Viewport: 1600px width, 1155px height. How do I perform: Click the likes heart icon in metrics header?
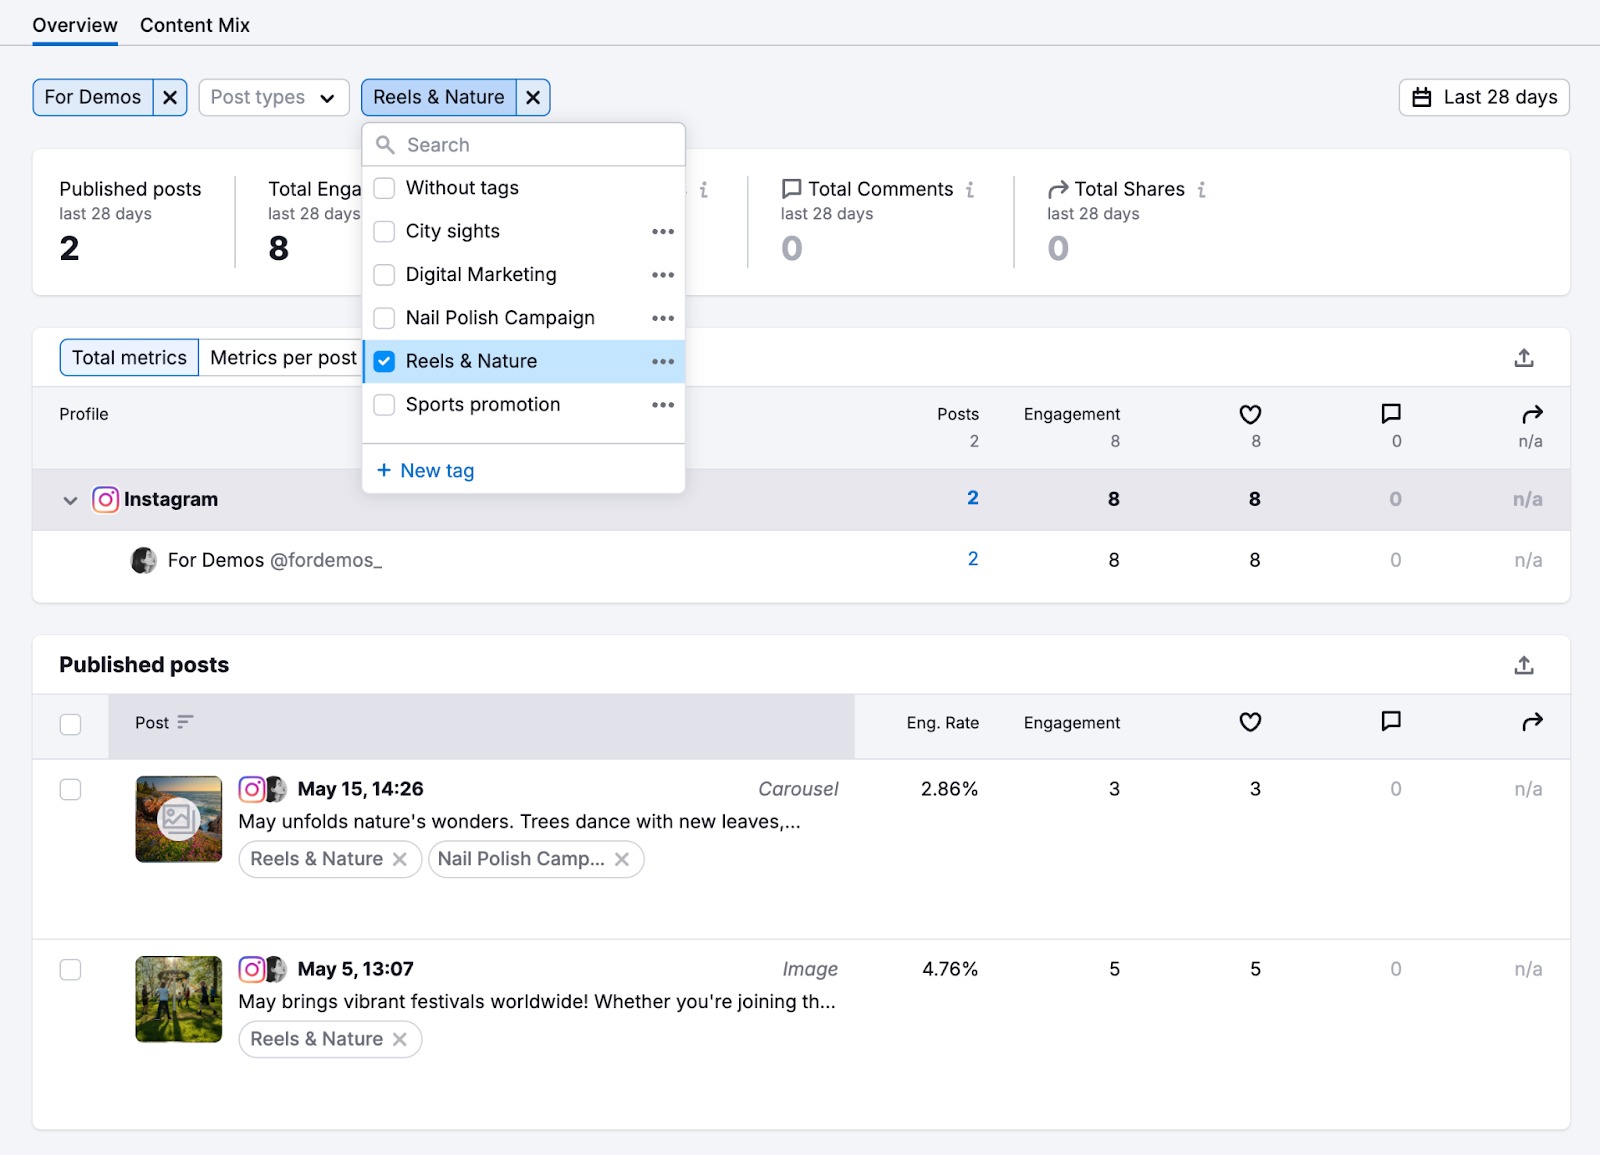tap(1250, 414)
